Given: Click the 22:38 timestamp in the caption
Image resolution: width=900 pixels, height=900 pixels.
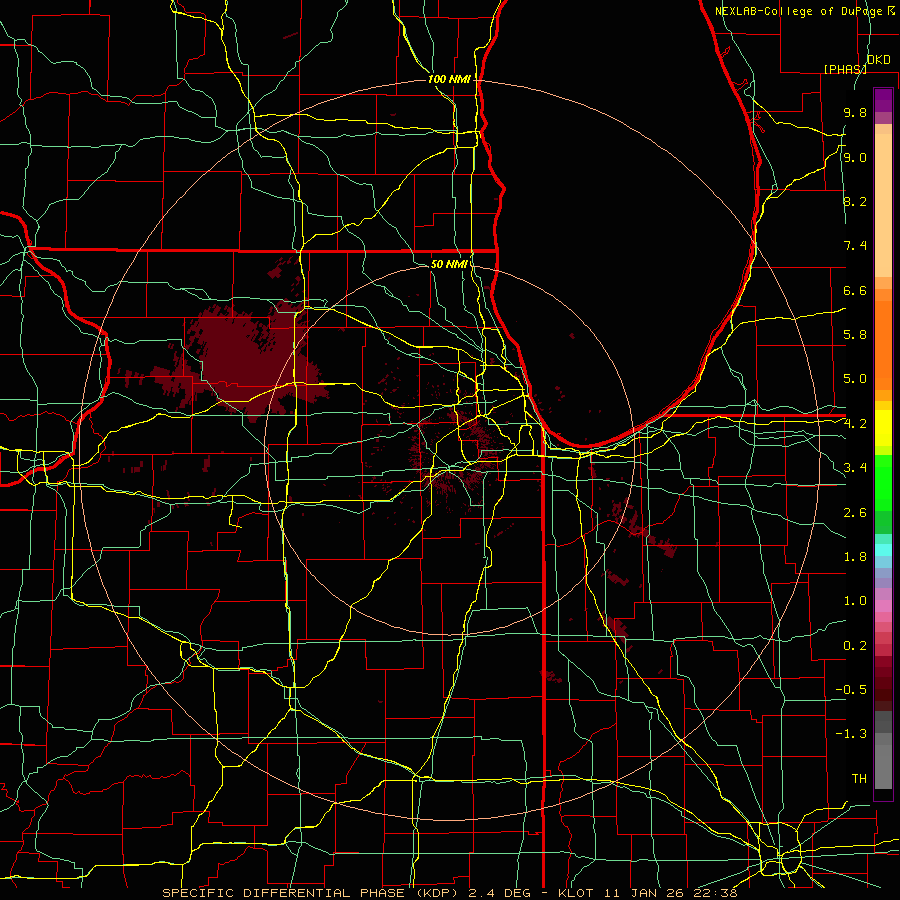Looking at the screenshot, I should 715,893.
